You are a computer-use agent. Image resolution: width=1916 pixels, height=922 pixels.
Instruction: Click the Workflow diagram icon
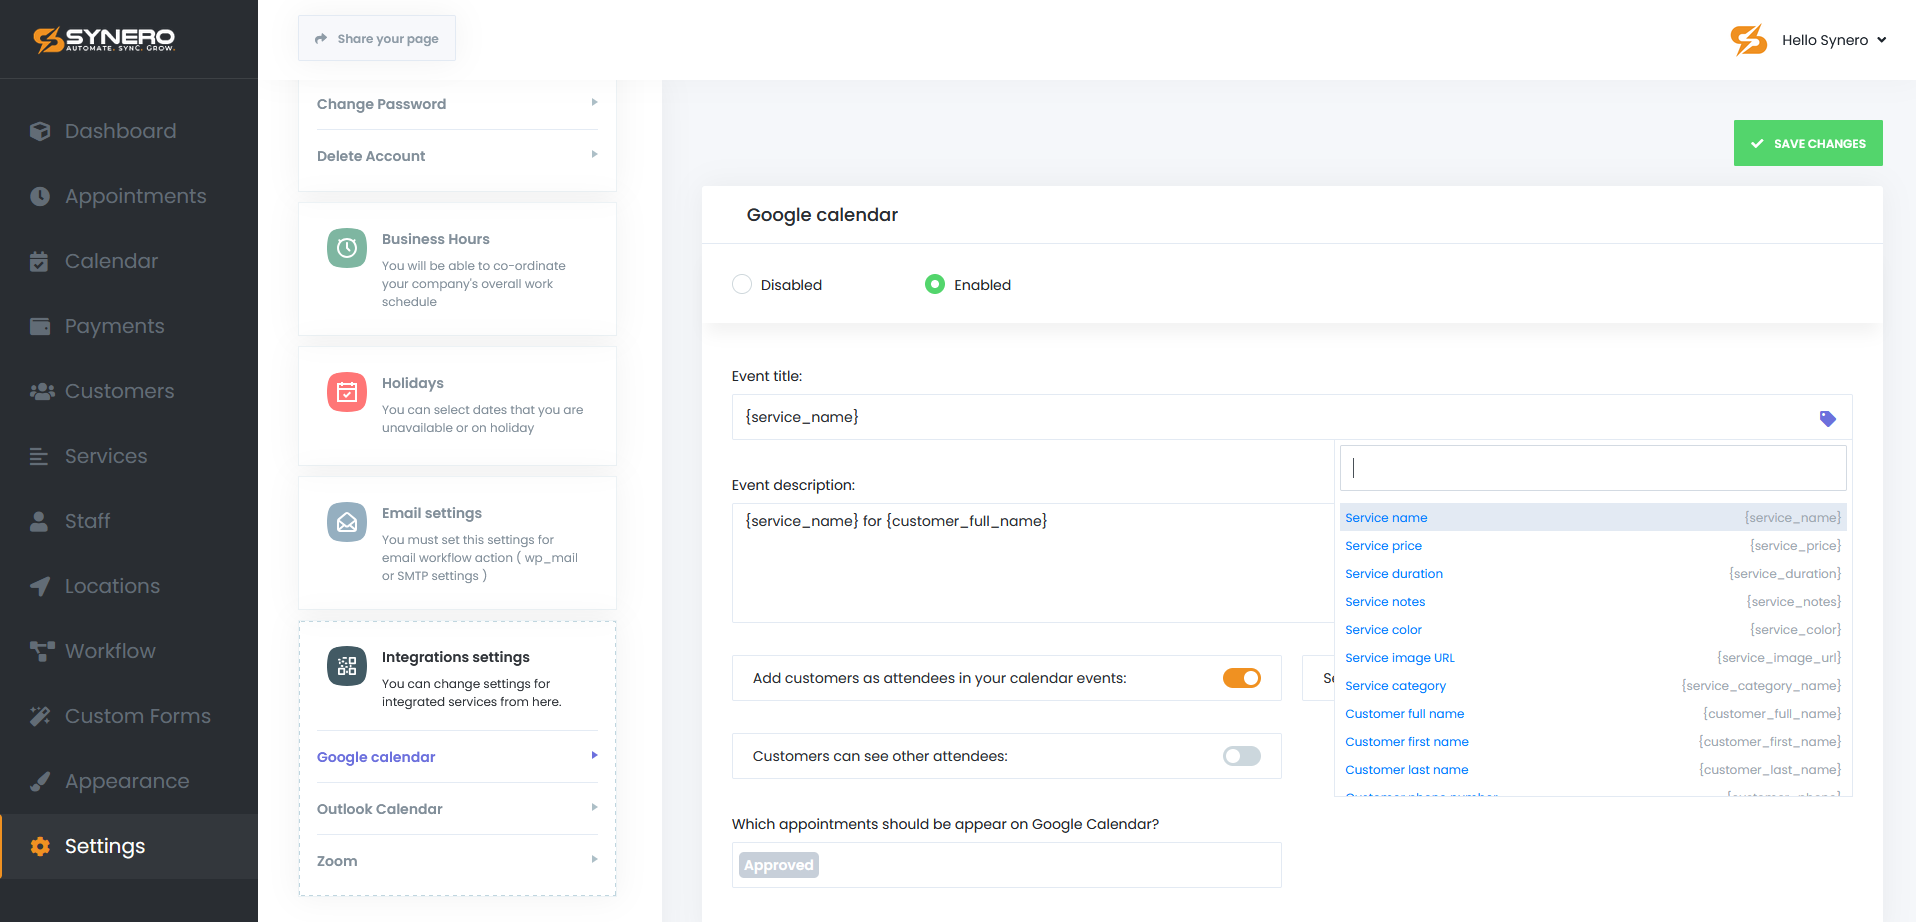[x=42, y=651]
